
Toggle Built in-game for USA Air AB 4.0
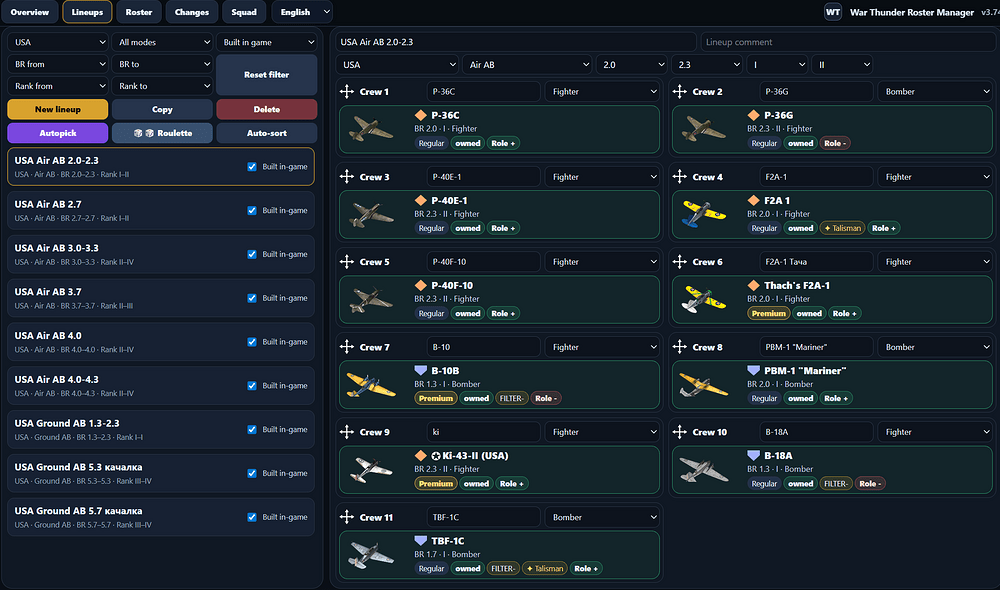pyautogui.click(x=252, y=342)
